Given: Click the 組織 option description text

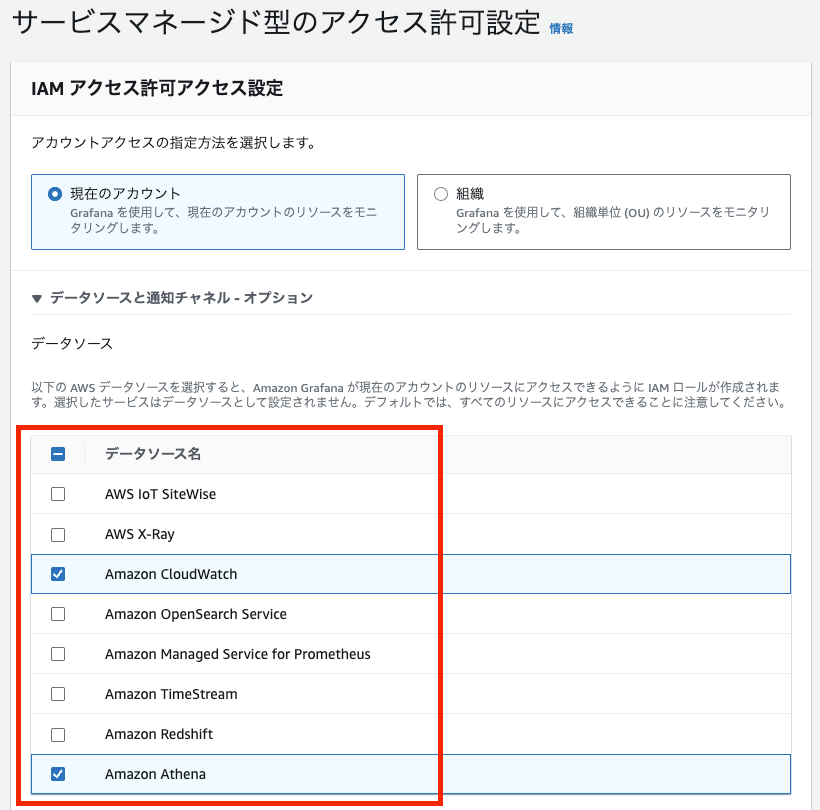Looking at the screenshot, I should (x=612, y=220).
